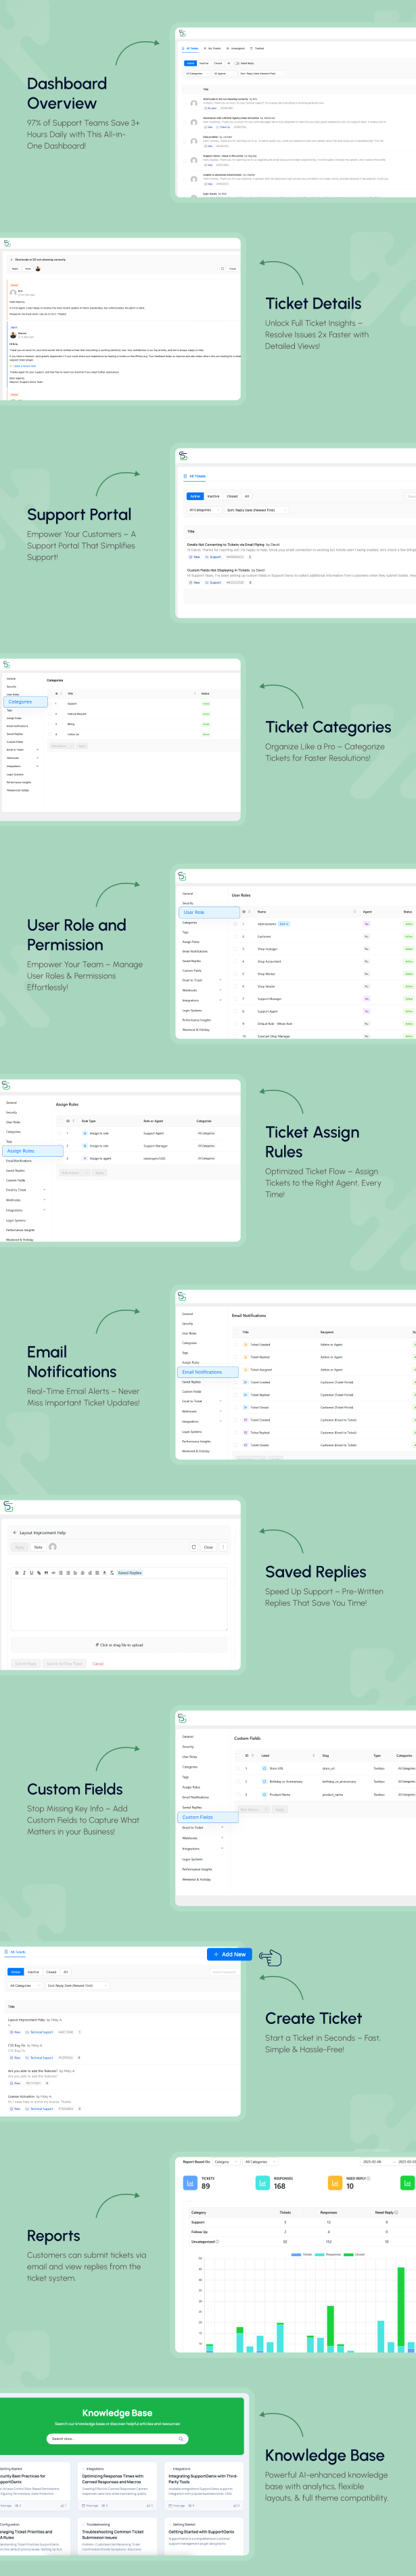Image resolution: width=416 pixels, height=2576 pixels.
Task: Open three-dot menu right of Close button
Action: (223, 1547)
